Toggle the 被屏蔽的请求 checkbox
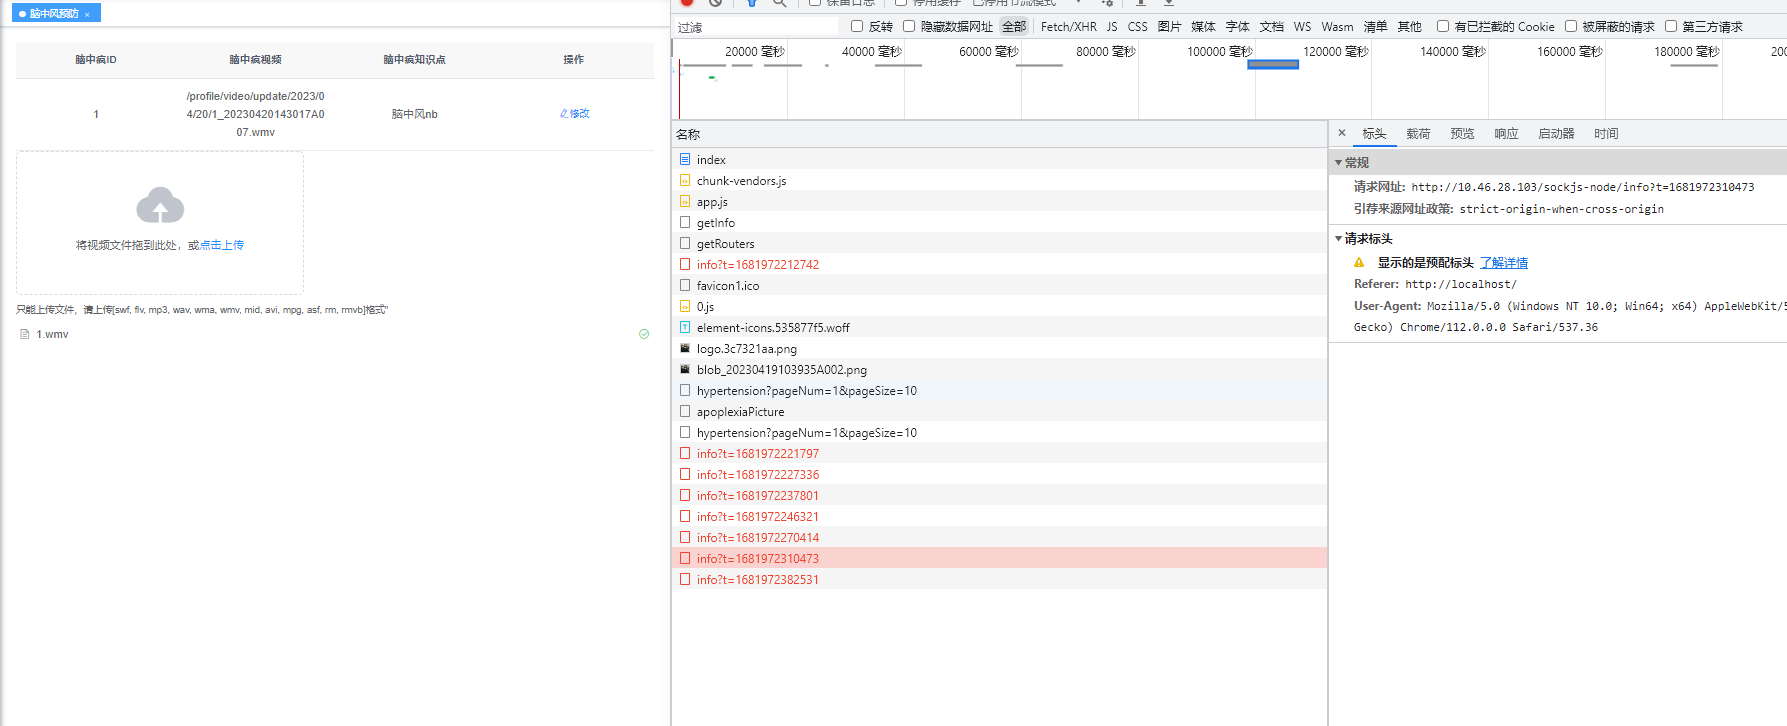1787x726 pixels. click(x=1571, y=27)
